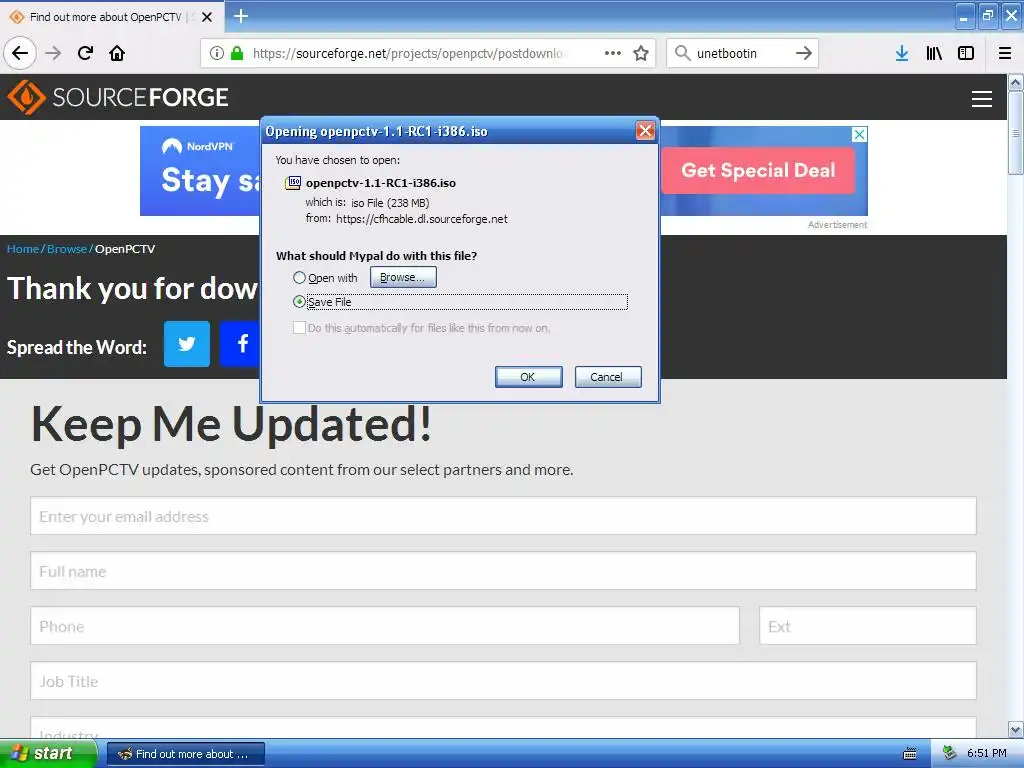Viewport: 1024px width, 768px height.
Task: Close the OpenPCTV browser tab
Action: (x=207, y=17)
